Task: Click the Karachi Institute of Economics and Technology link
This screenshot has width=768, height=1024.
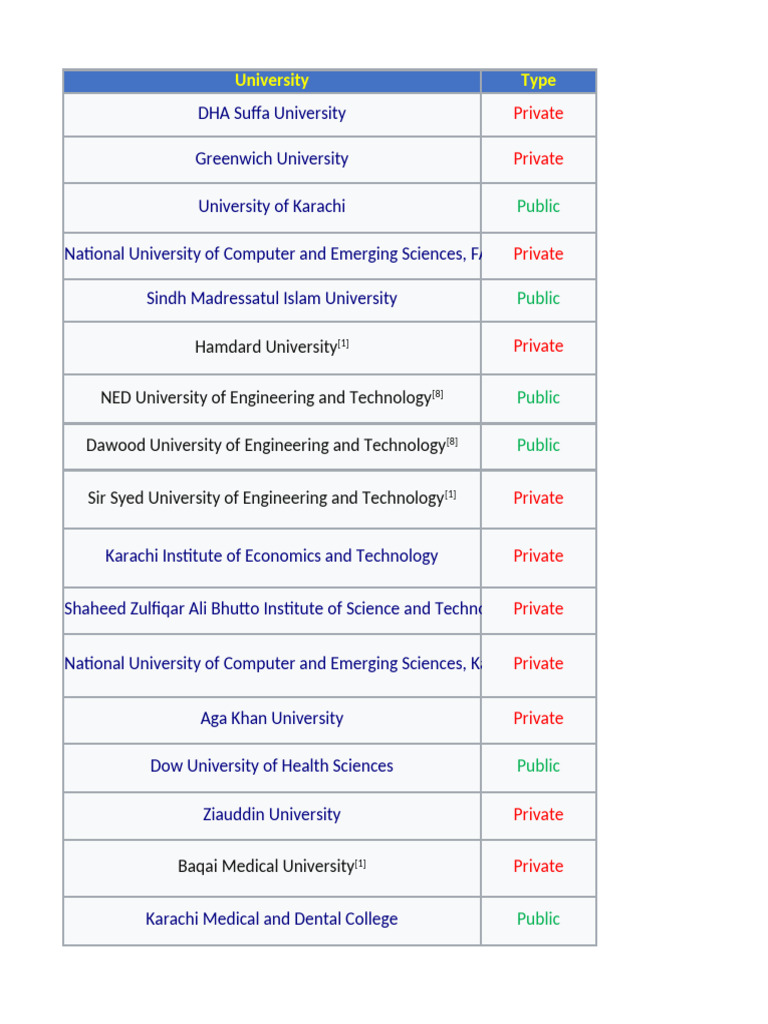Action: pos(271,556)
